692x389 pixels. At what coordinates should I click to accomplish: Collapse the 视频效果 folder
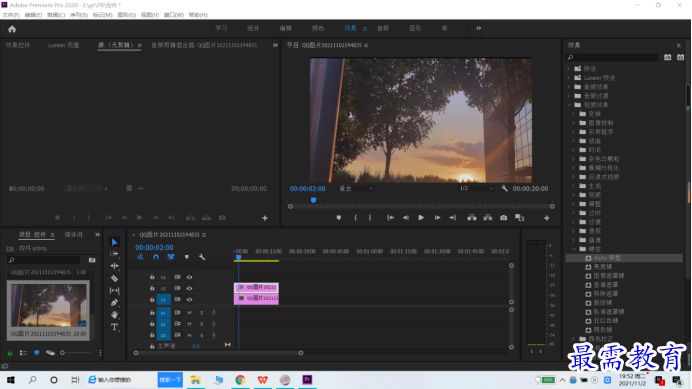[x=569, y=105]
